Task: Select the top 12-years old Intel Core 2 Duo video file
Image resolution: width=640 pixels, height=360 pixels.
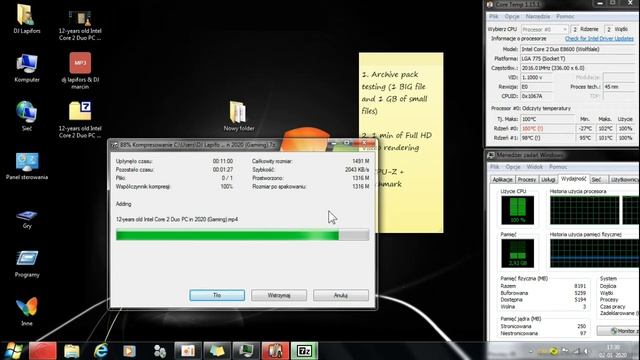Action: click(80, 25)
